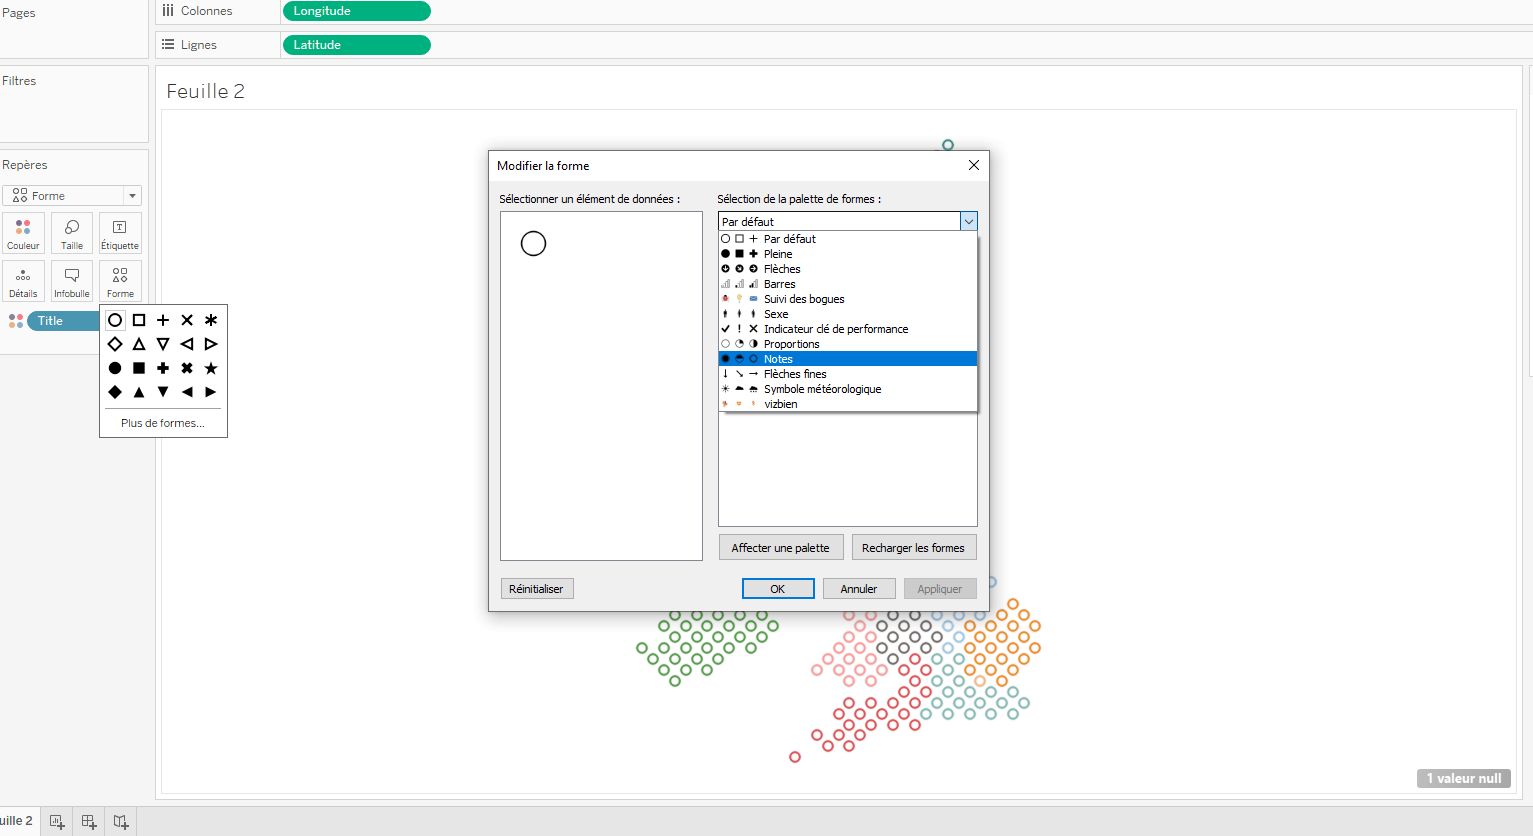Screen dimensions: 1533x836
Task: Click the Recharger les formes button
Action: tap(913, 548)
